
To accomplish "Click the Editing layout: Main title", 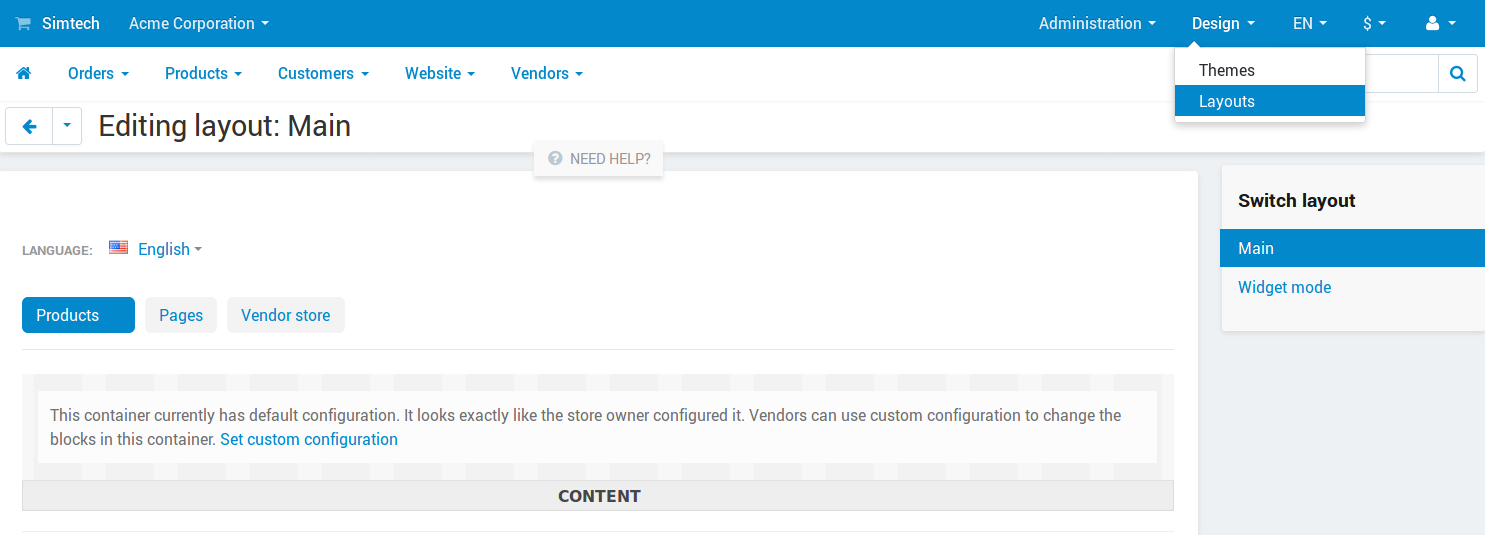I will point(224,126).
